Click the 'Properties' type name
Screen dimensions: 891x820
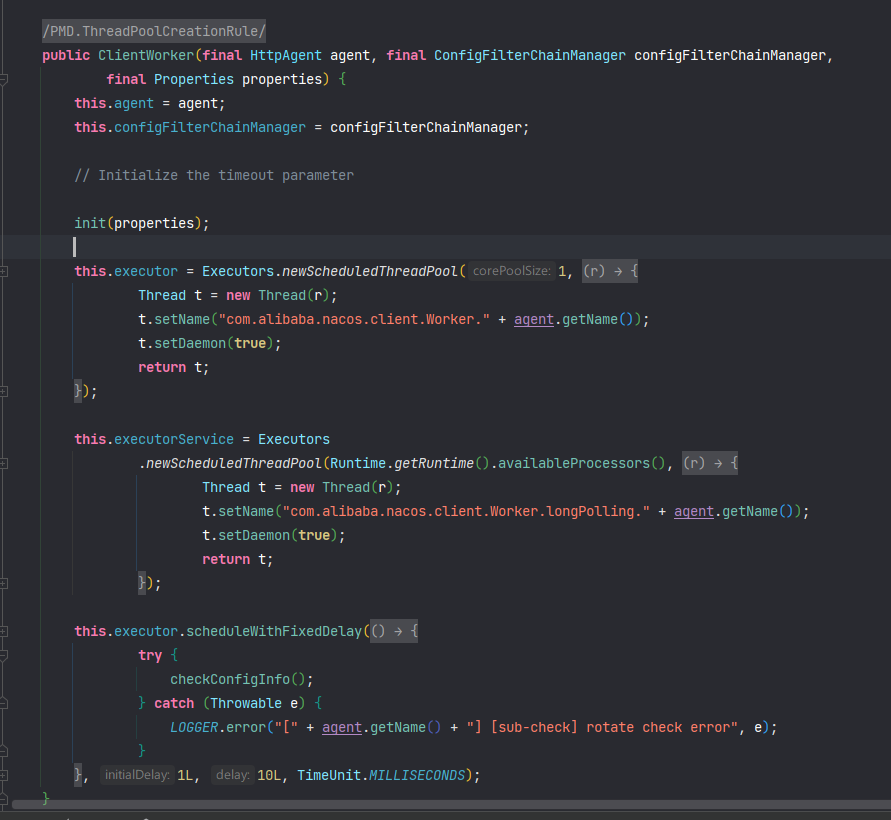point(194,79)
